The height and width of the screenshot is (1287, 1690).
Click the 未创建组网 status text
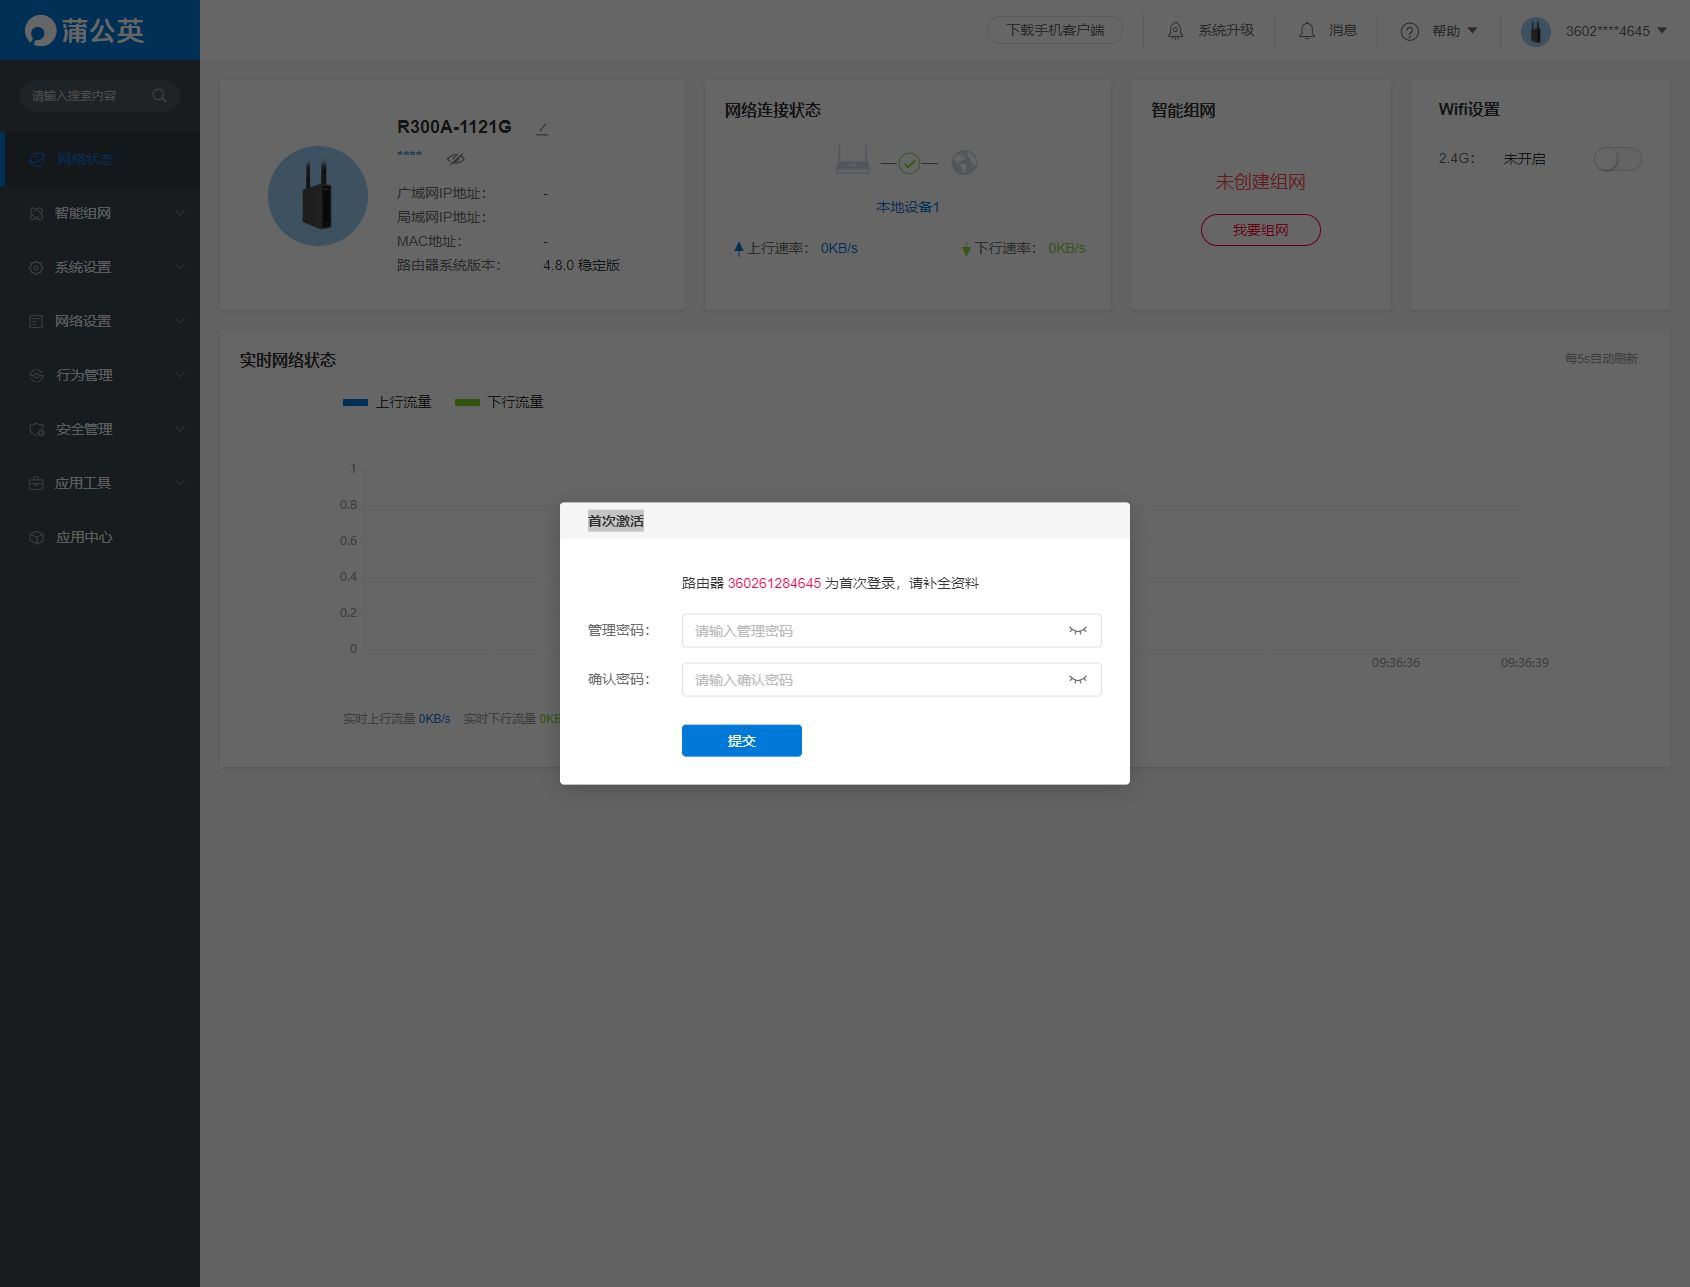[x=1260, y=182]
